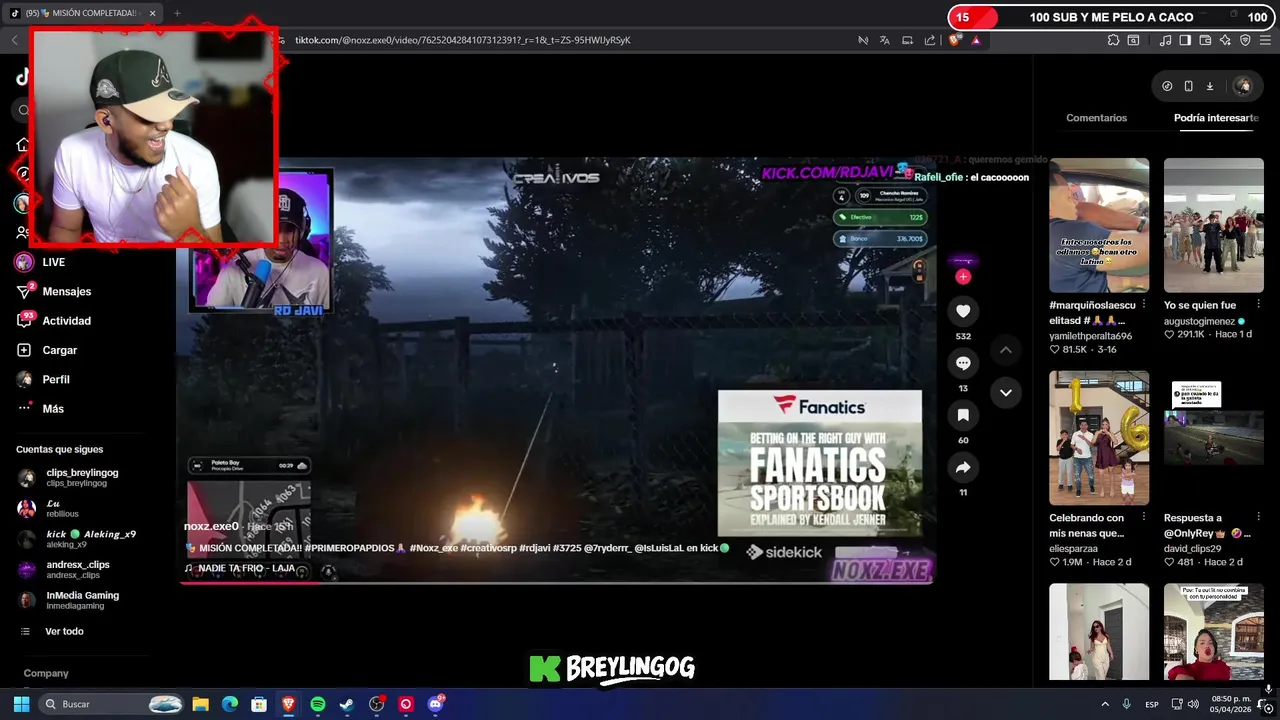1280x720 pixels.
Task: Click the download desktop app icon
Action: [1210, 86]
